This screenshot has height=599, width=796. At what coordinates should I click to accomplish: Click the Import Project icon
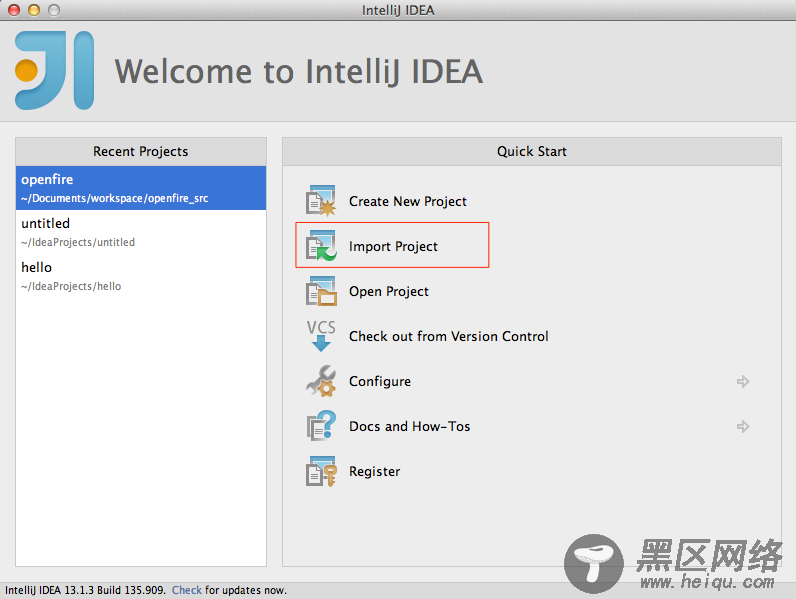tap(321, 246)
